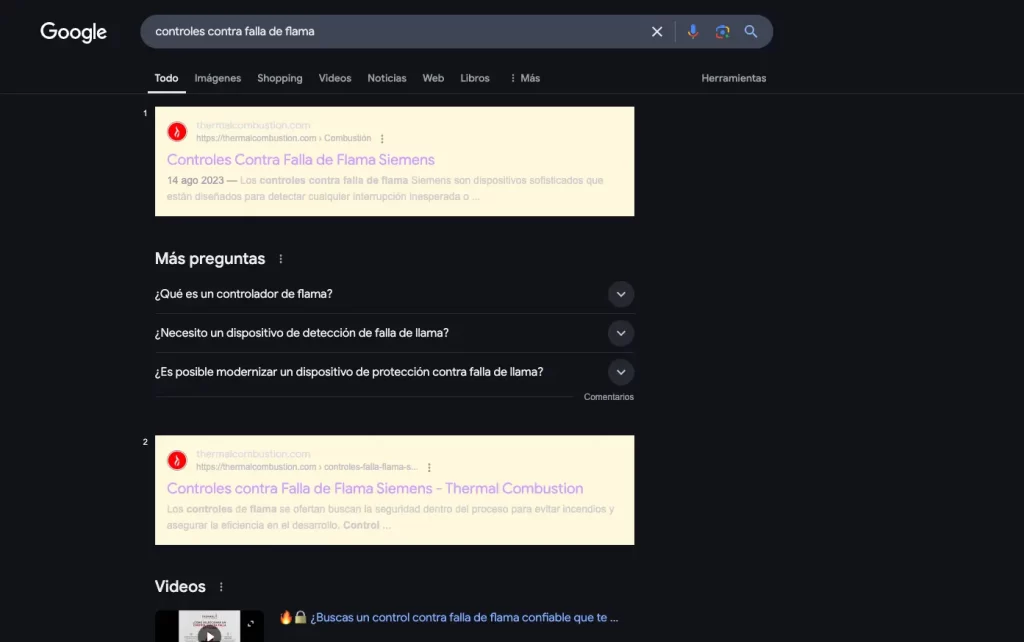This screenshot has height=642, width=1024.
Task: Click the Google logo
Action: tap(73, 32)
